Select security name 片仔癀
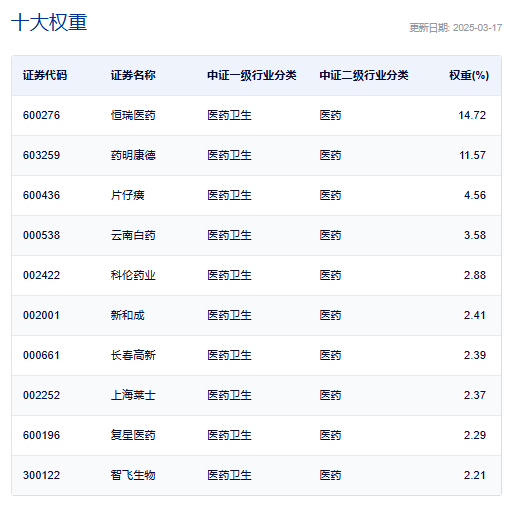This screenshot has height=511, width=514. coord(128,195)
